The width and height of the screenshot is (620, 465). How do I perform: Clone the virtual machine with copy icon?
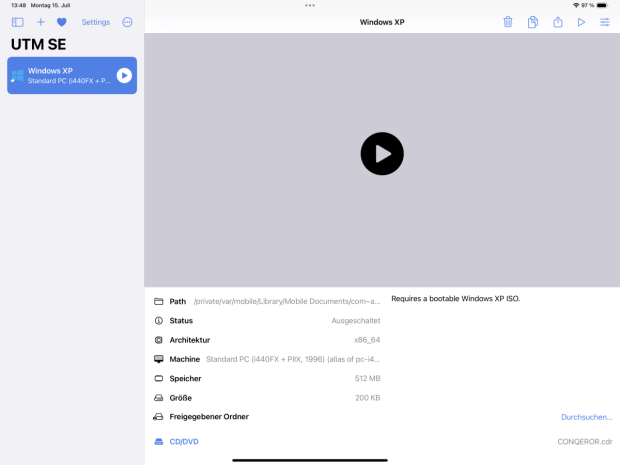(x=533, y=22)
